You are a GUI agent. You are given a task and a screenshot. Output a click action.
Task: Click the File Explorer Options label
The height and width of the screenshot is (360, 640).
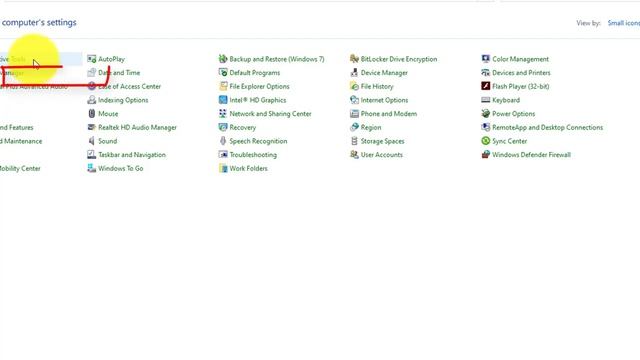click(259, 86)
